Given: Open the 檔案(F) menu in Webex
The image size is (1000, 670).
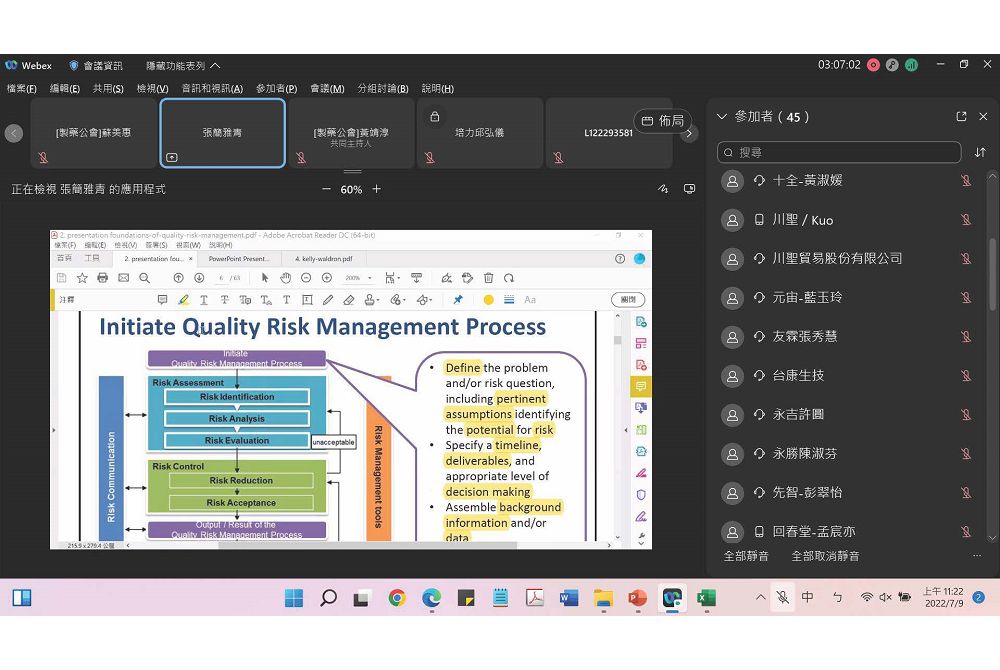Looking at the screenshot, I should tap(21, 89).
